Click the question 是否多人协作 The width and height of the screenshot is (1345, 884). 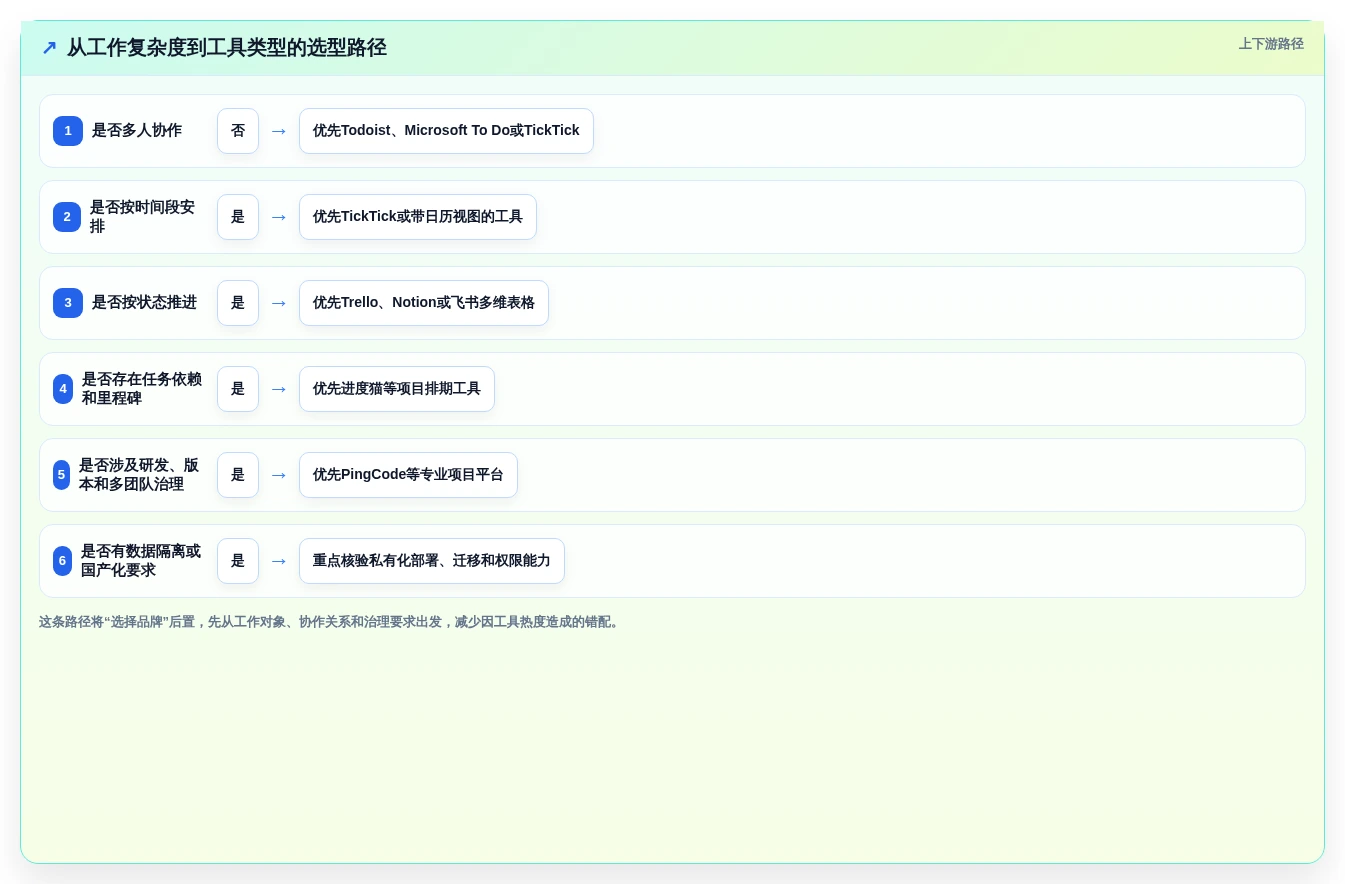click(137, 131)
